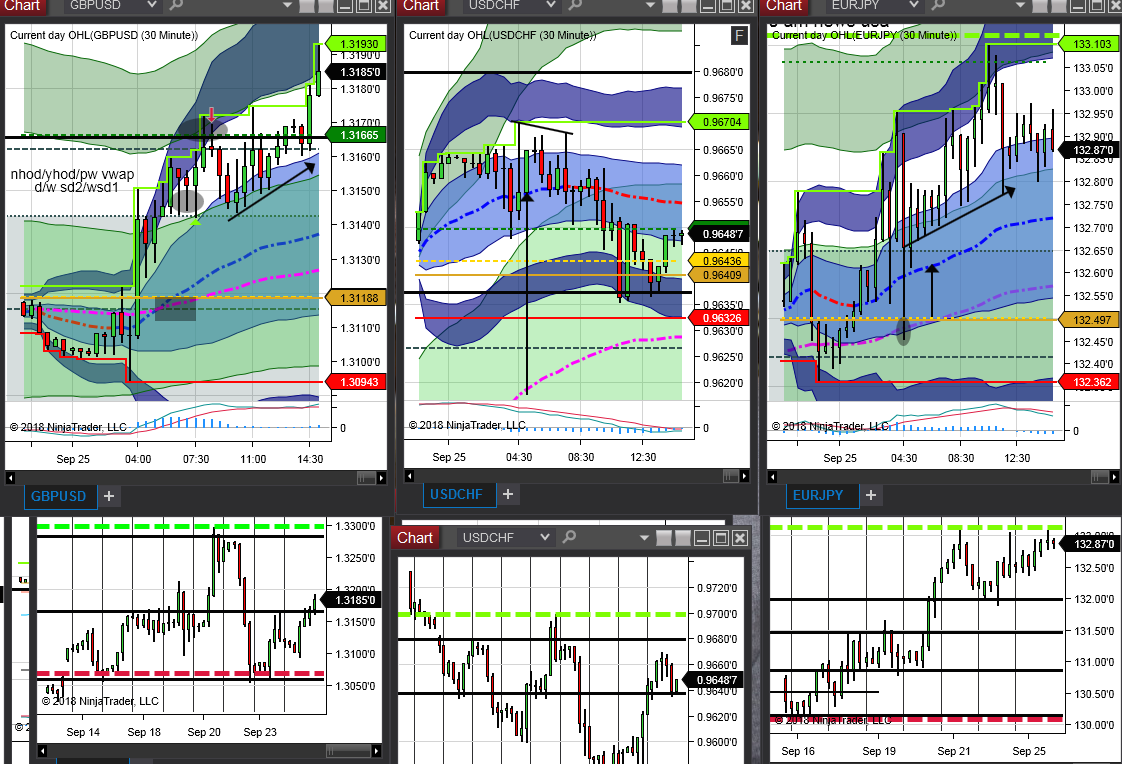Click the search magnifier in lower USDCHF window
This screenshot has height=764, width=1122.
569,537
